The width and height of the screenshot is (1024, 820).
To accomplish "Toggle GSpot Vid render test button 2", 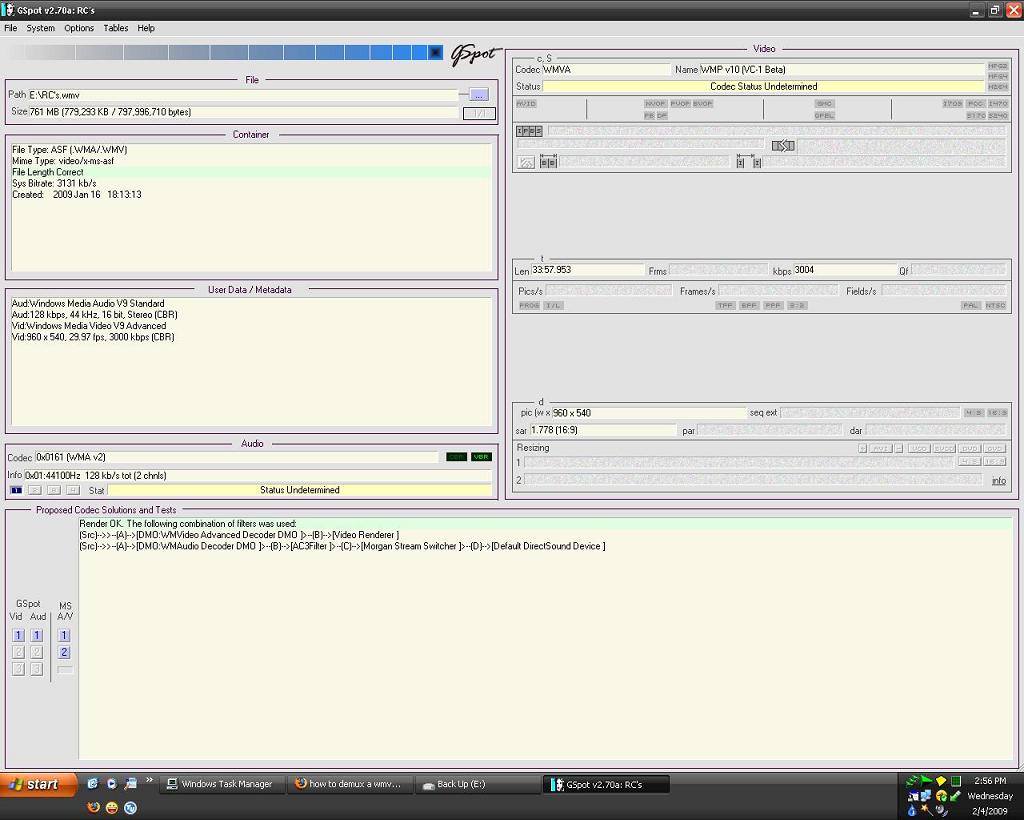I will click(18, 652).
